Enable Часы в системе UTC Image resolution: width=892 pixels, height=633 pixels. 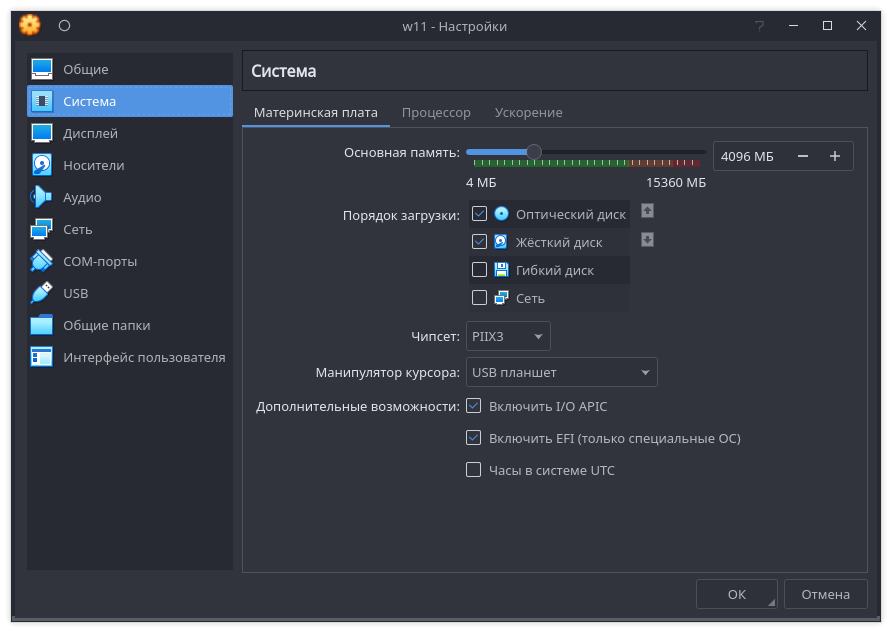[473, 470]
